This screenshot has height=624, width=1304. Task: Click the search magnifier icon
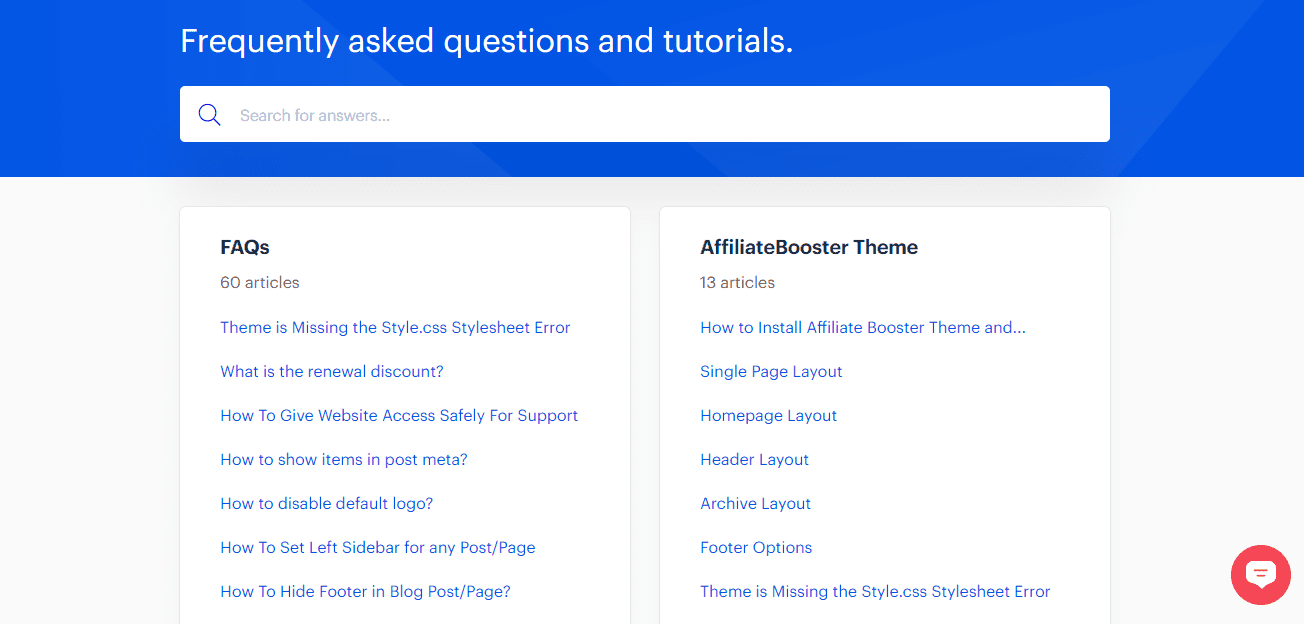click(x=209, y=115)
